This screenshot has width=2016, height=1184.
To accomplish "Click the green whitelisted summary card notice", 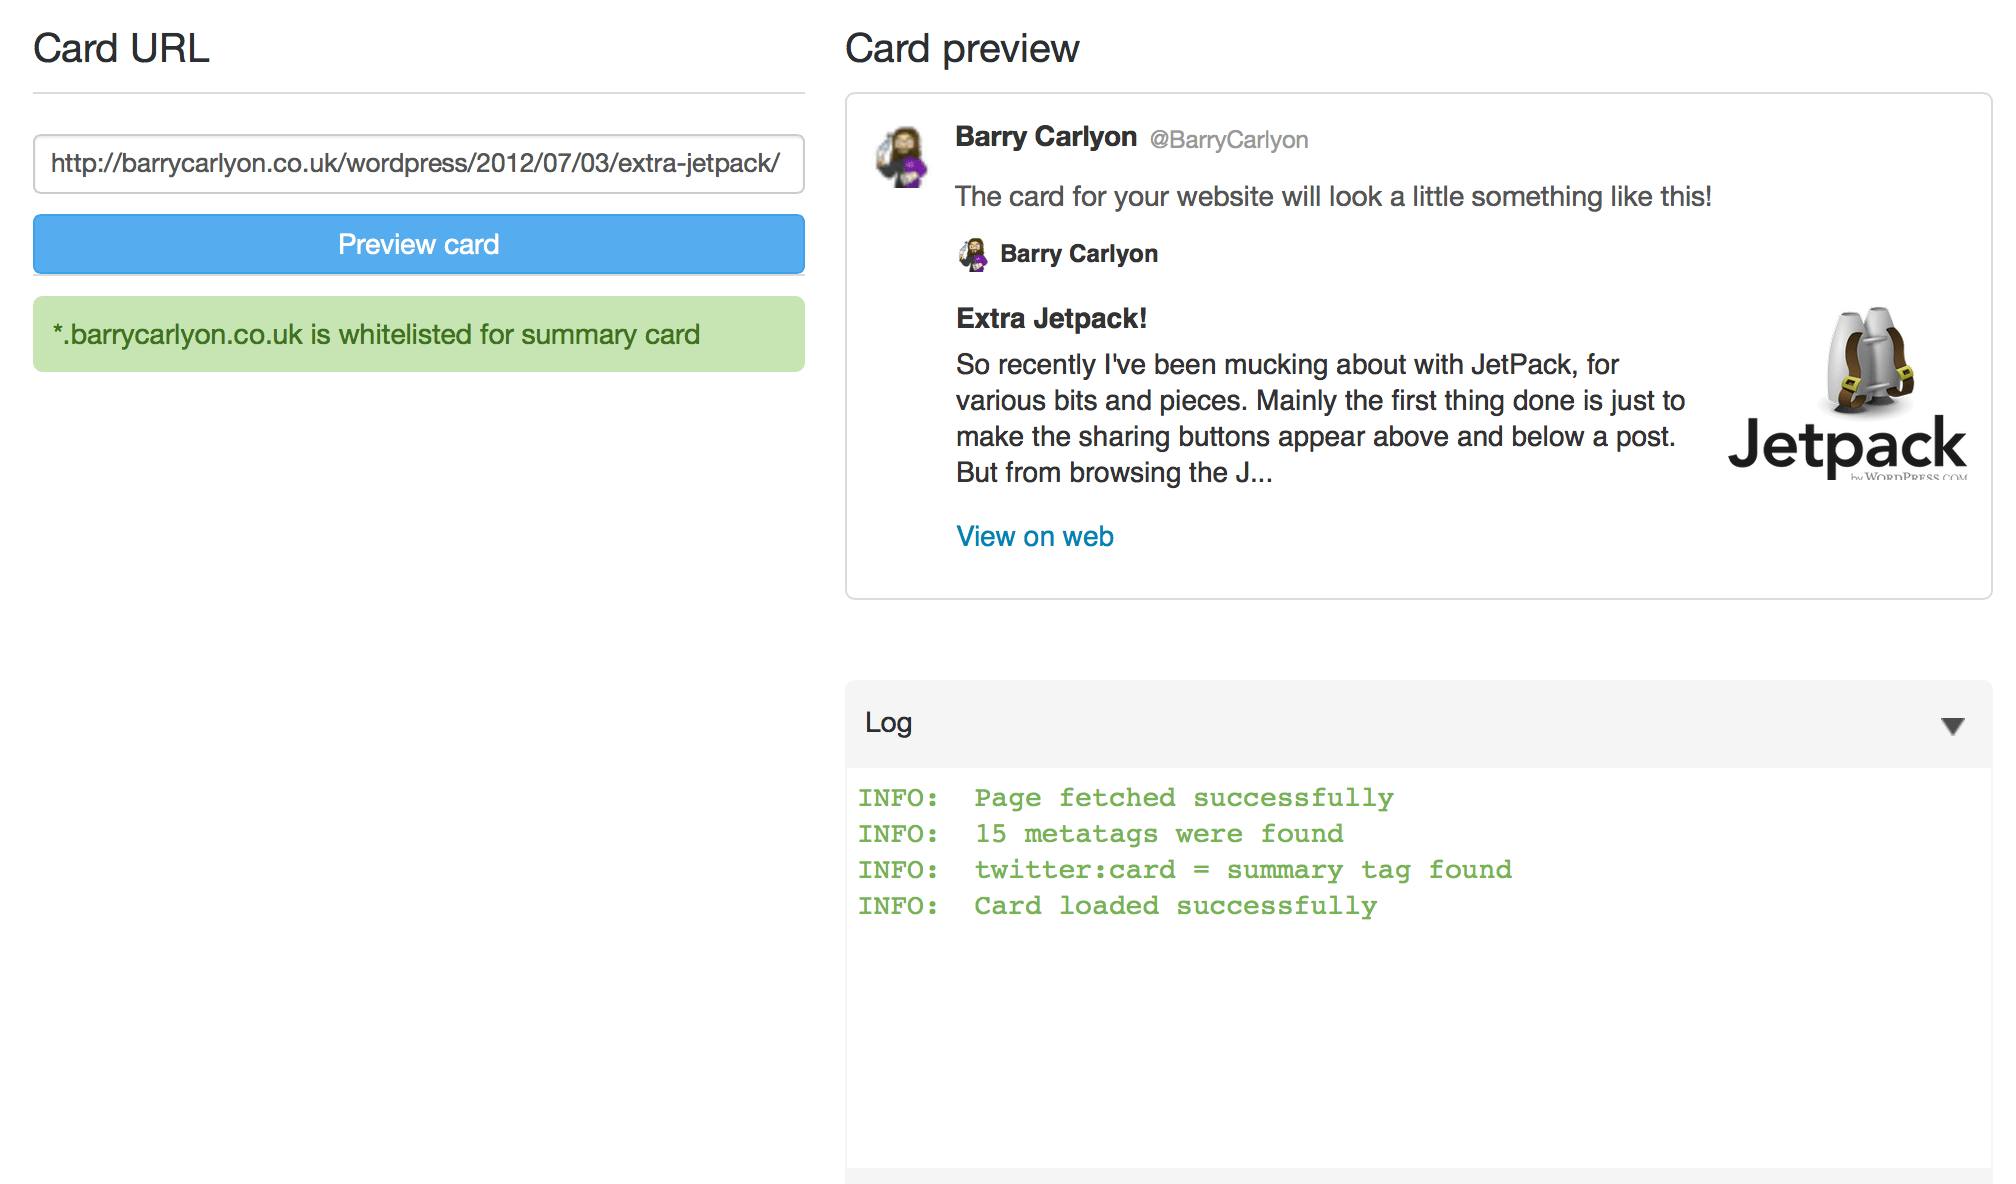I will (418, 334).
